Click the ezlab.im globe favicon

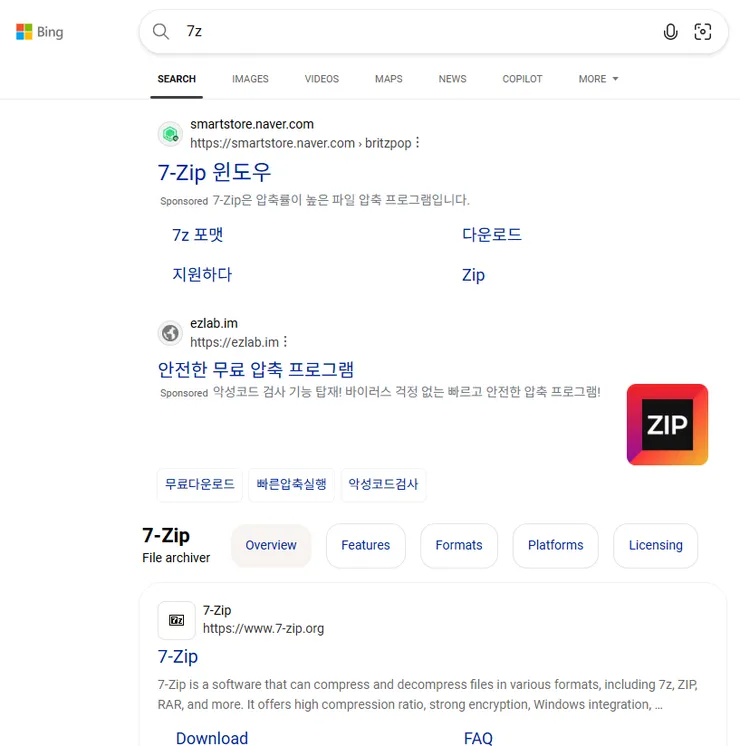(x=170, y=333)
